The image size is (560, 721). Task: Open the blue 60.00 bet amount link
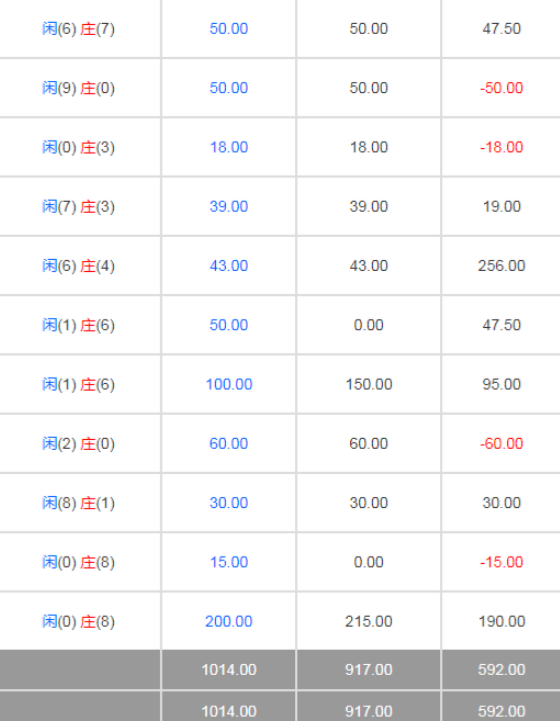[229, 444]
